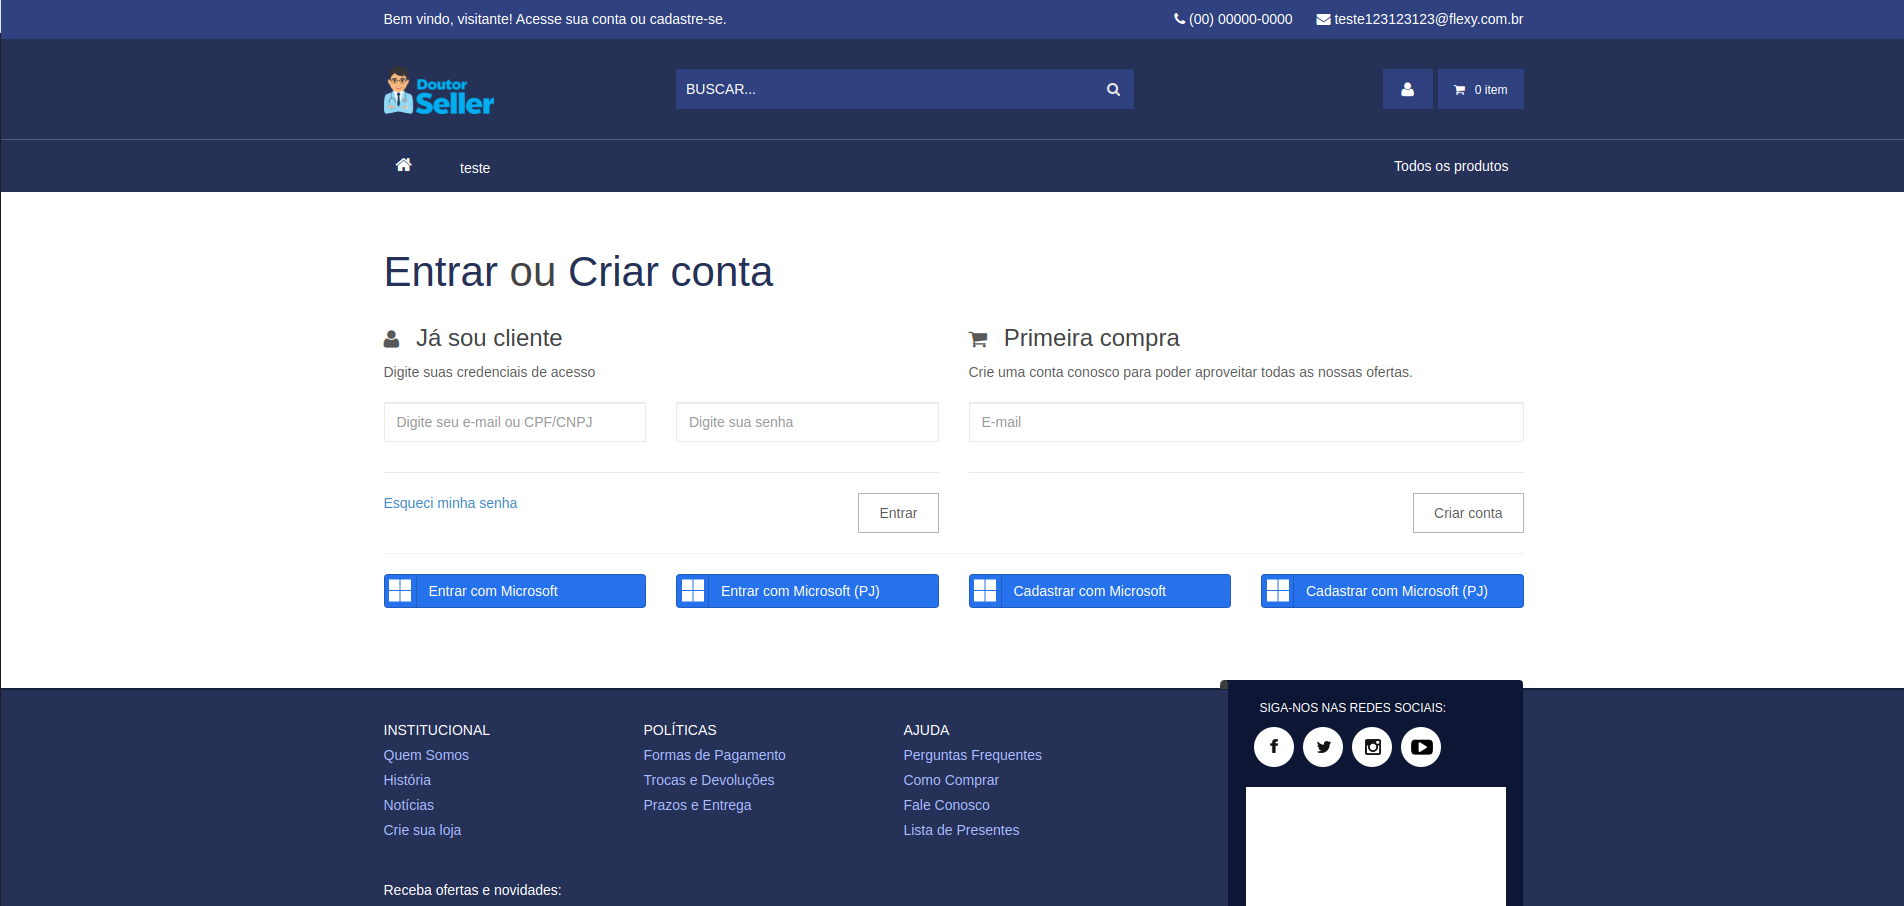Viewport: 1904px width, 906px height.
Task: Open the 'Notícias' footer link
Action: click(x=409, y=805)
